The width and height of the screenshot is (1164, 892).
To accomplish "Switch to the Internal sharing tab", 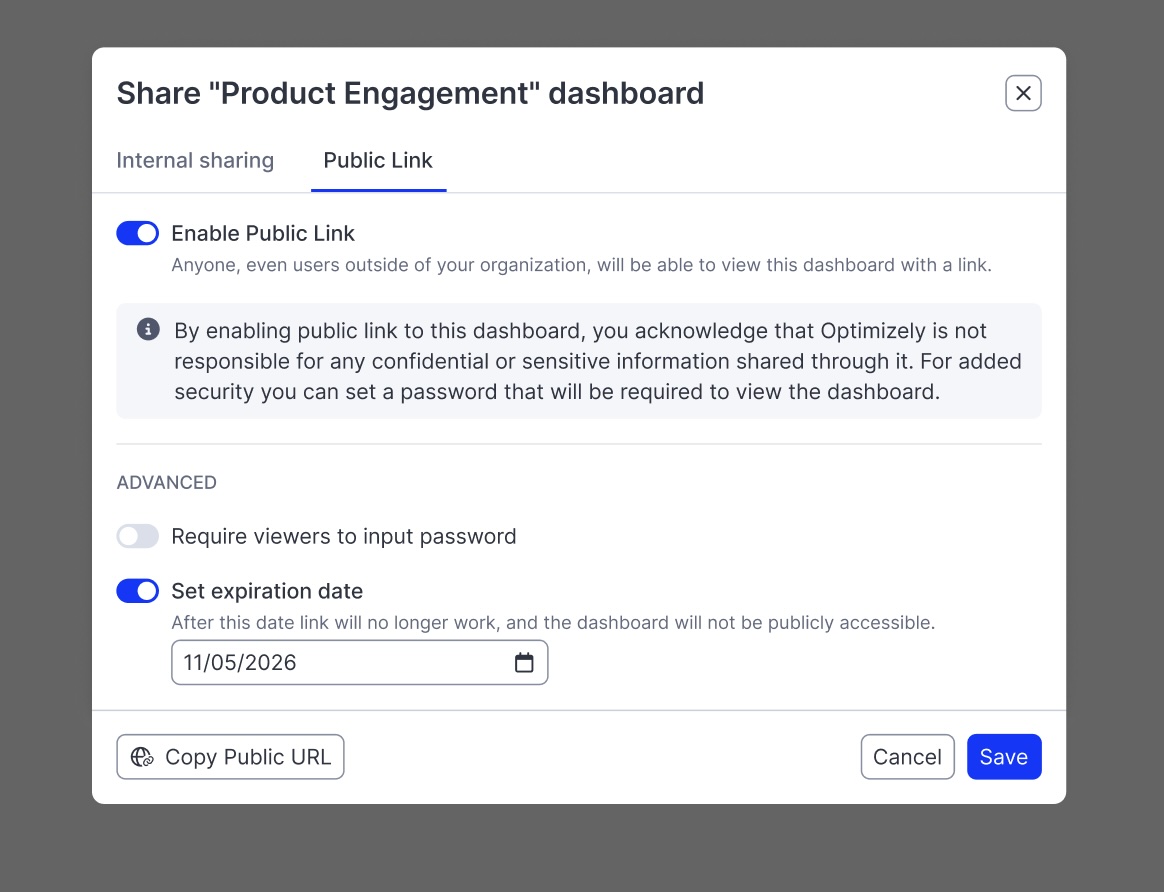I will (x=195, y=161).
